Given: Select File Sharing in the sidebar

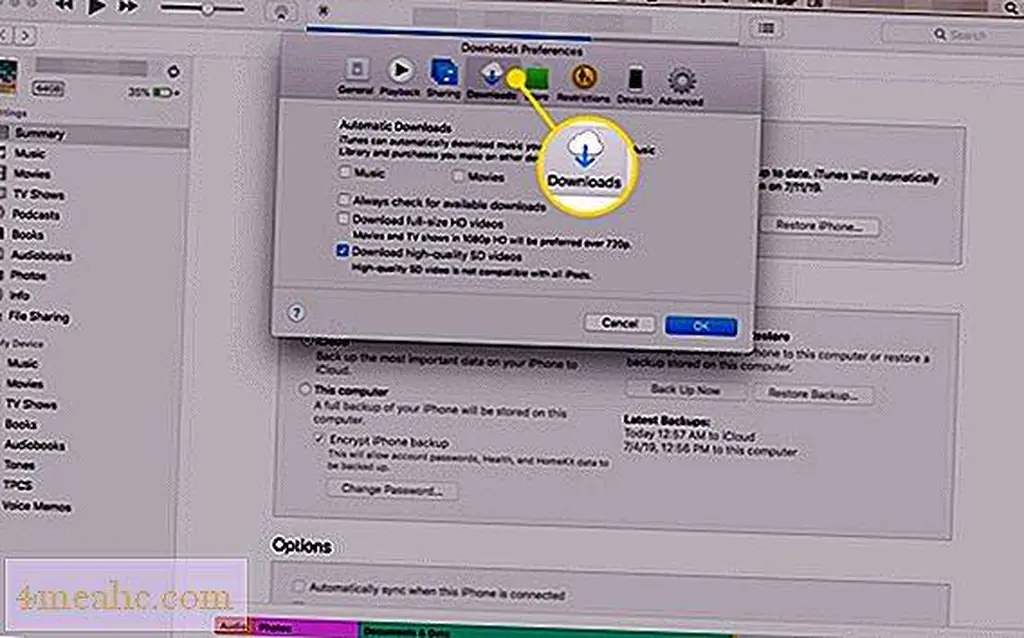Looking at the screenshot, I should click(40, 317).
